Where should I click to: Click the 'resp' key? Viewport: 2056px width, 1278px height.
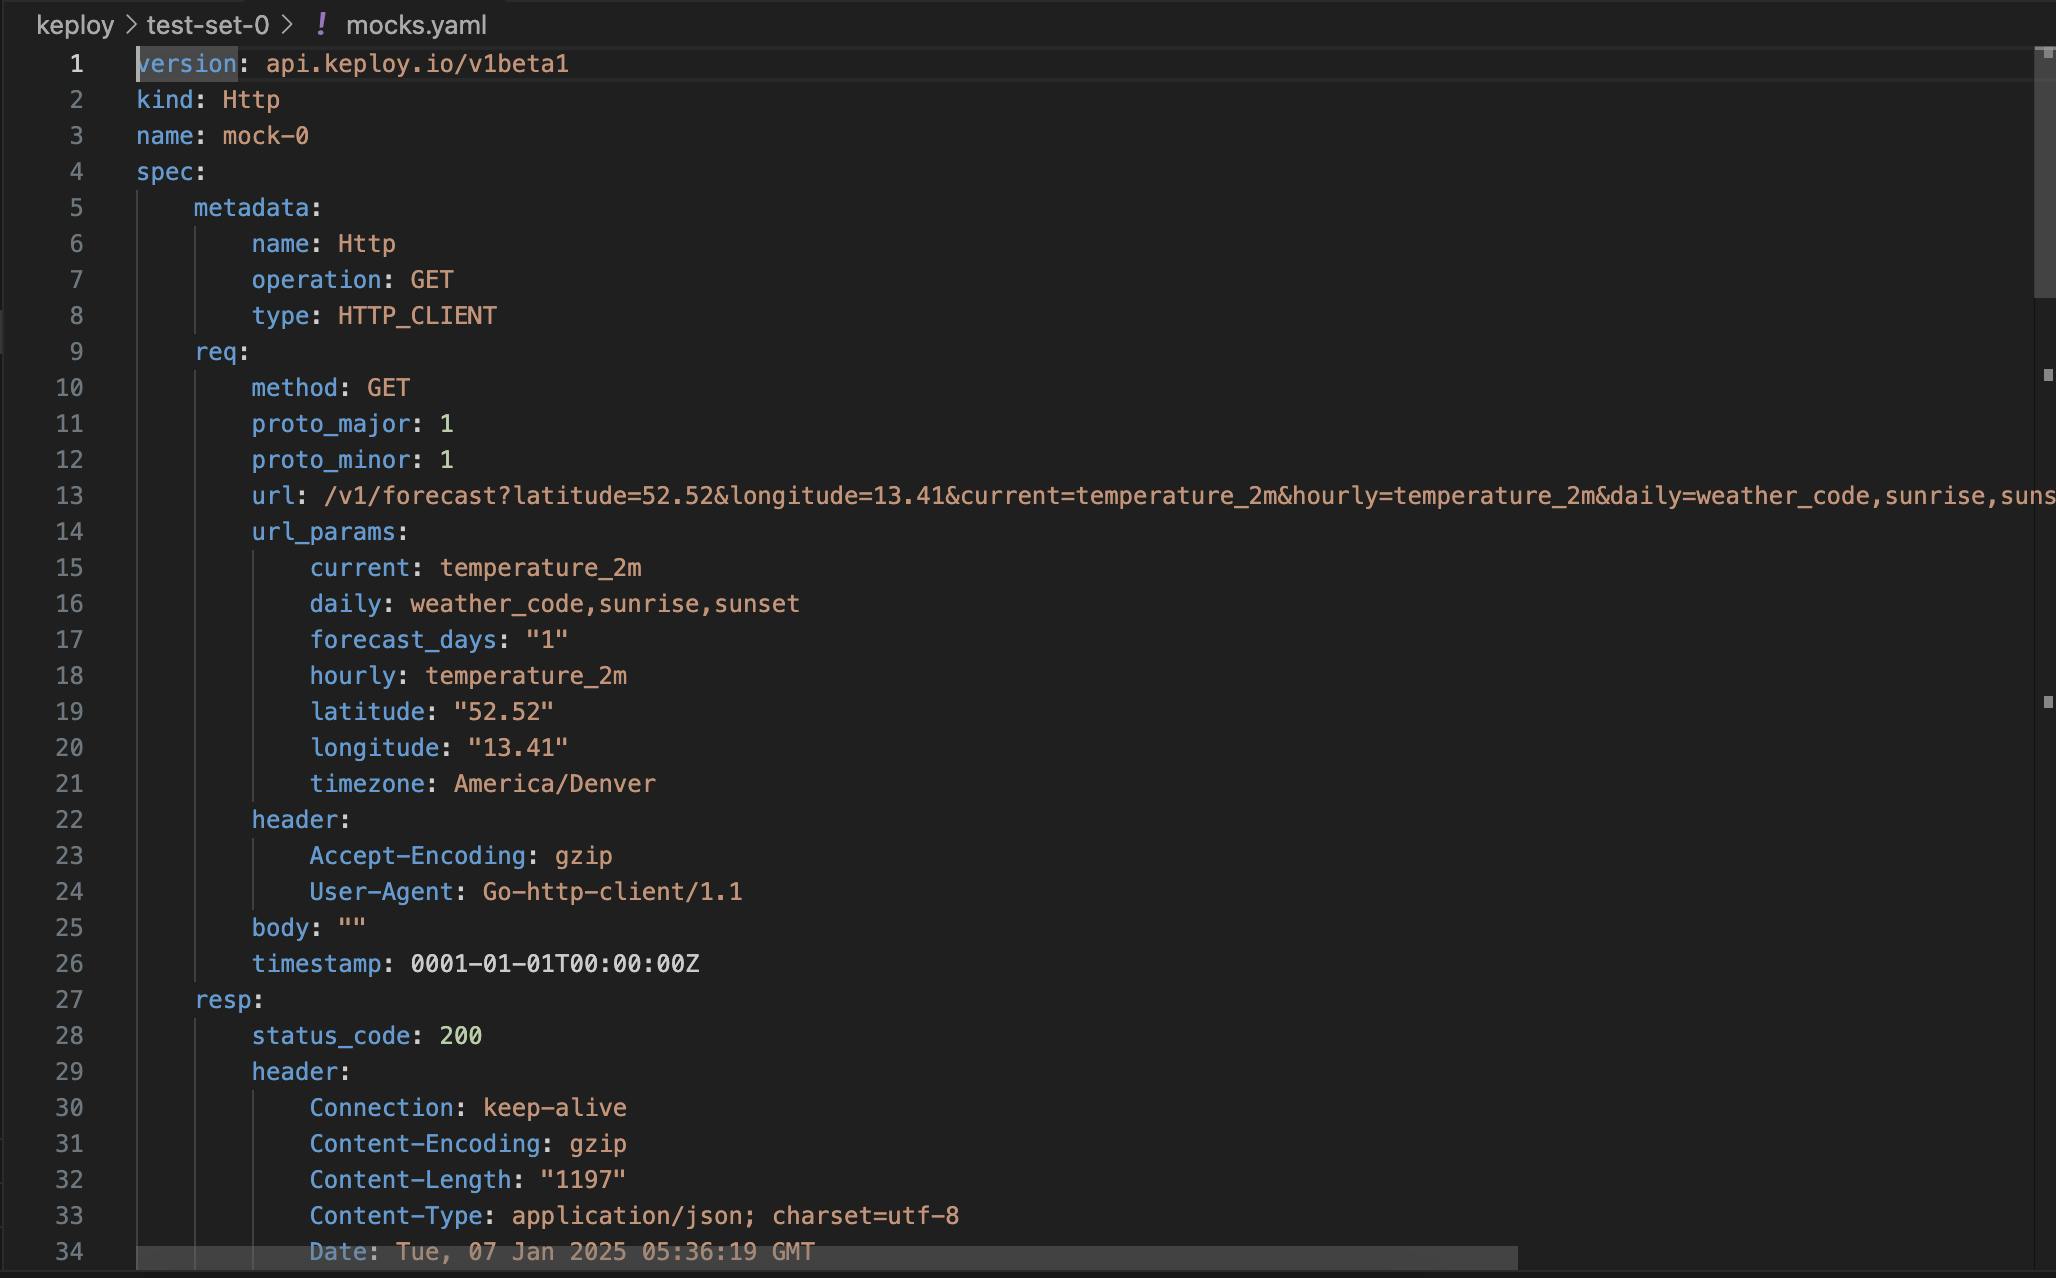pyautogui.click(x=223, y=1000)
